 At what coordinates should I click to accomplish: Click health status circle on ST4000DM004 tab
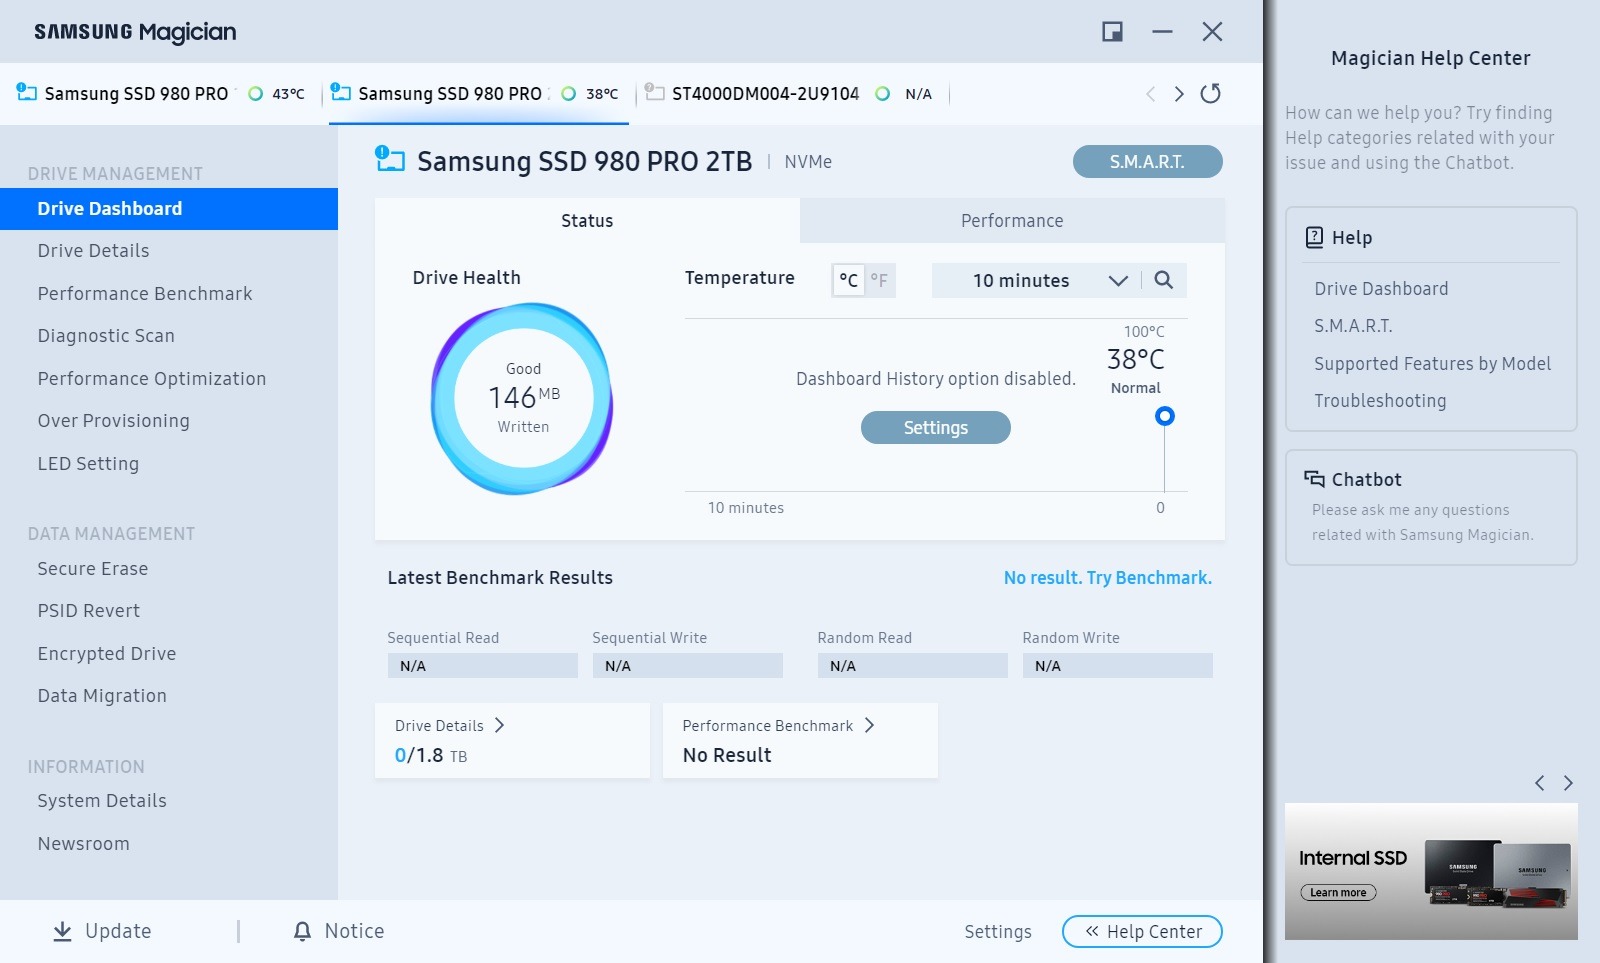click(x=882, y=94)
